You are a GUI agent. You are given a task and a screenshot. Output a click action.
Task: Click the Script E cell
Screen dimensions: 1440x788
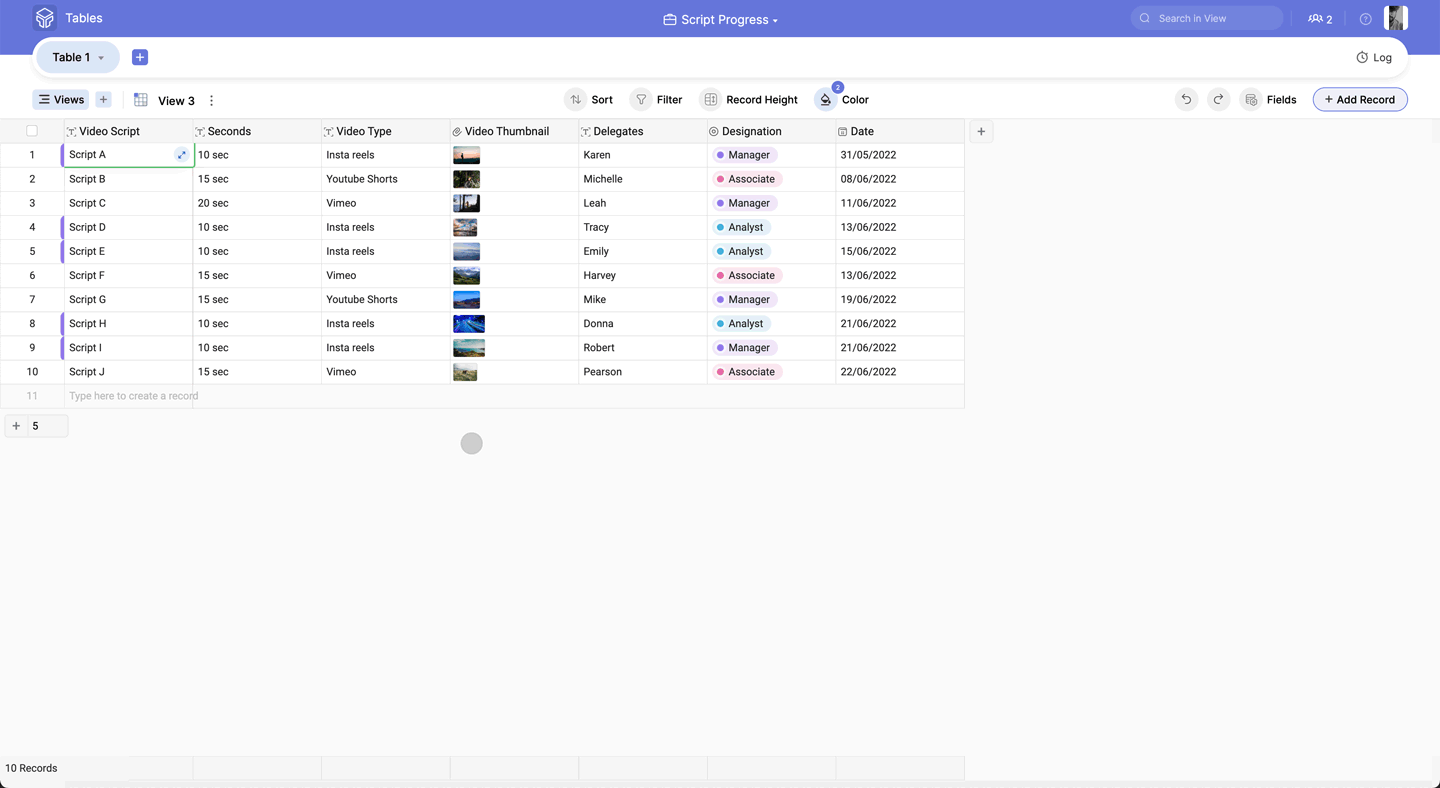(128, 251)
